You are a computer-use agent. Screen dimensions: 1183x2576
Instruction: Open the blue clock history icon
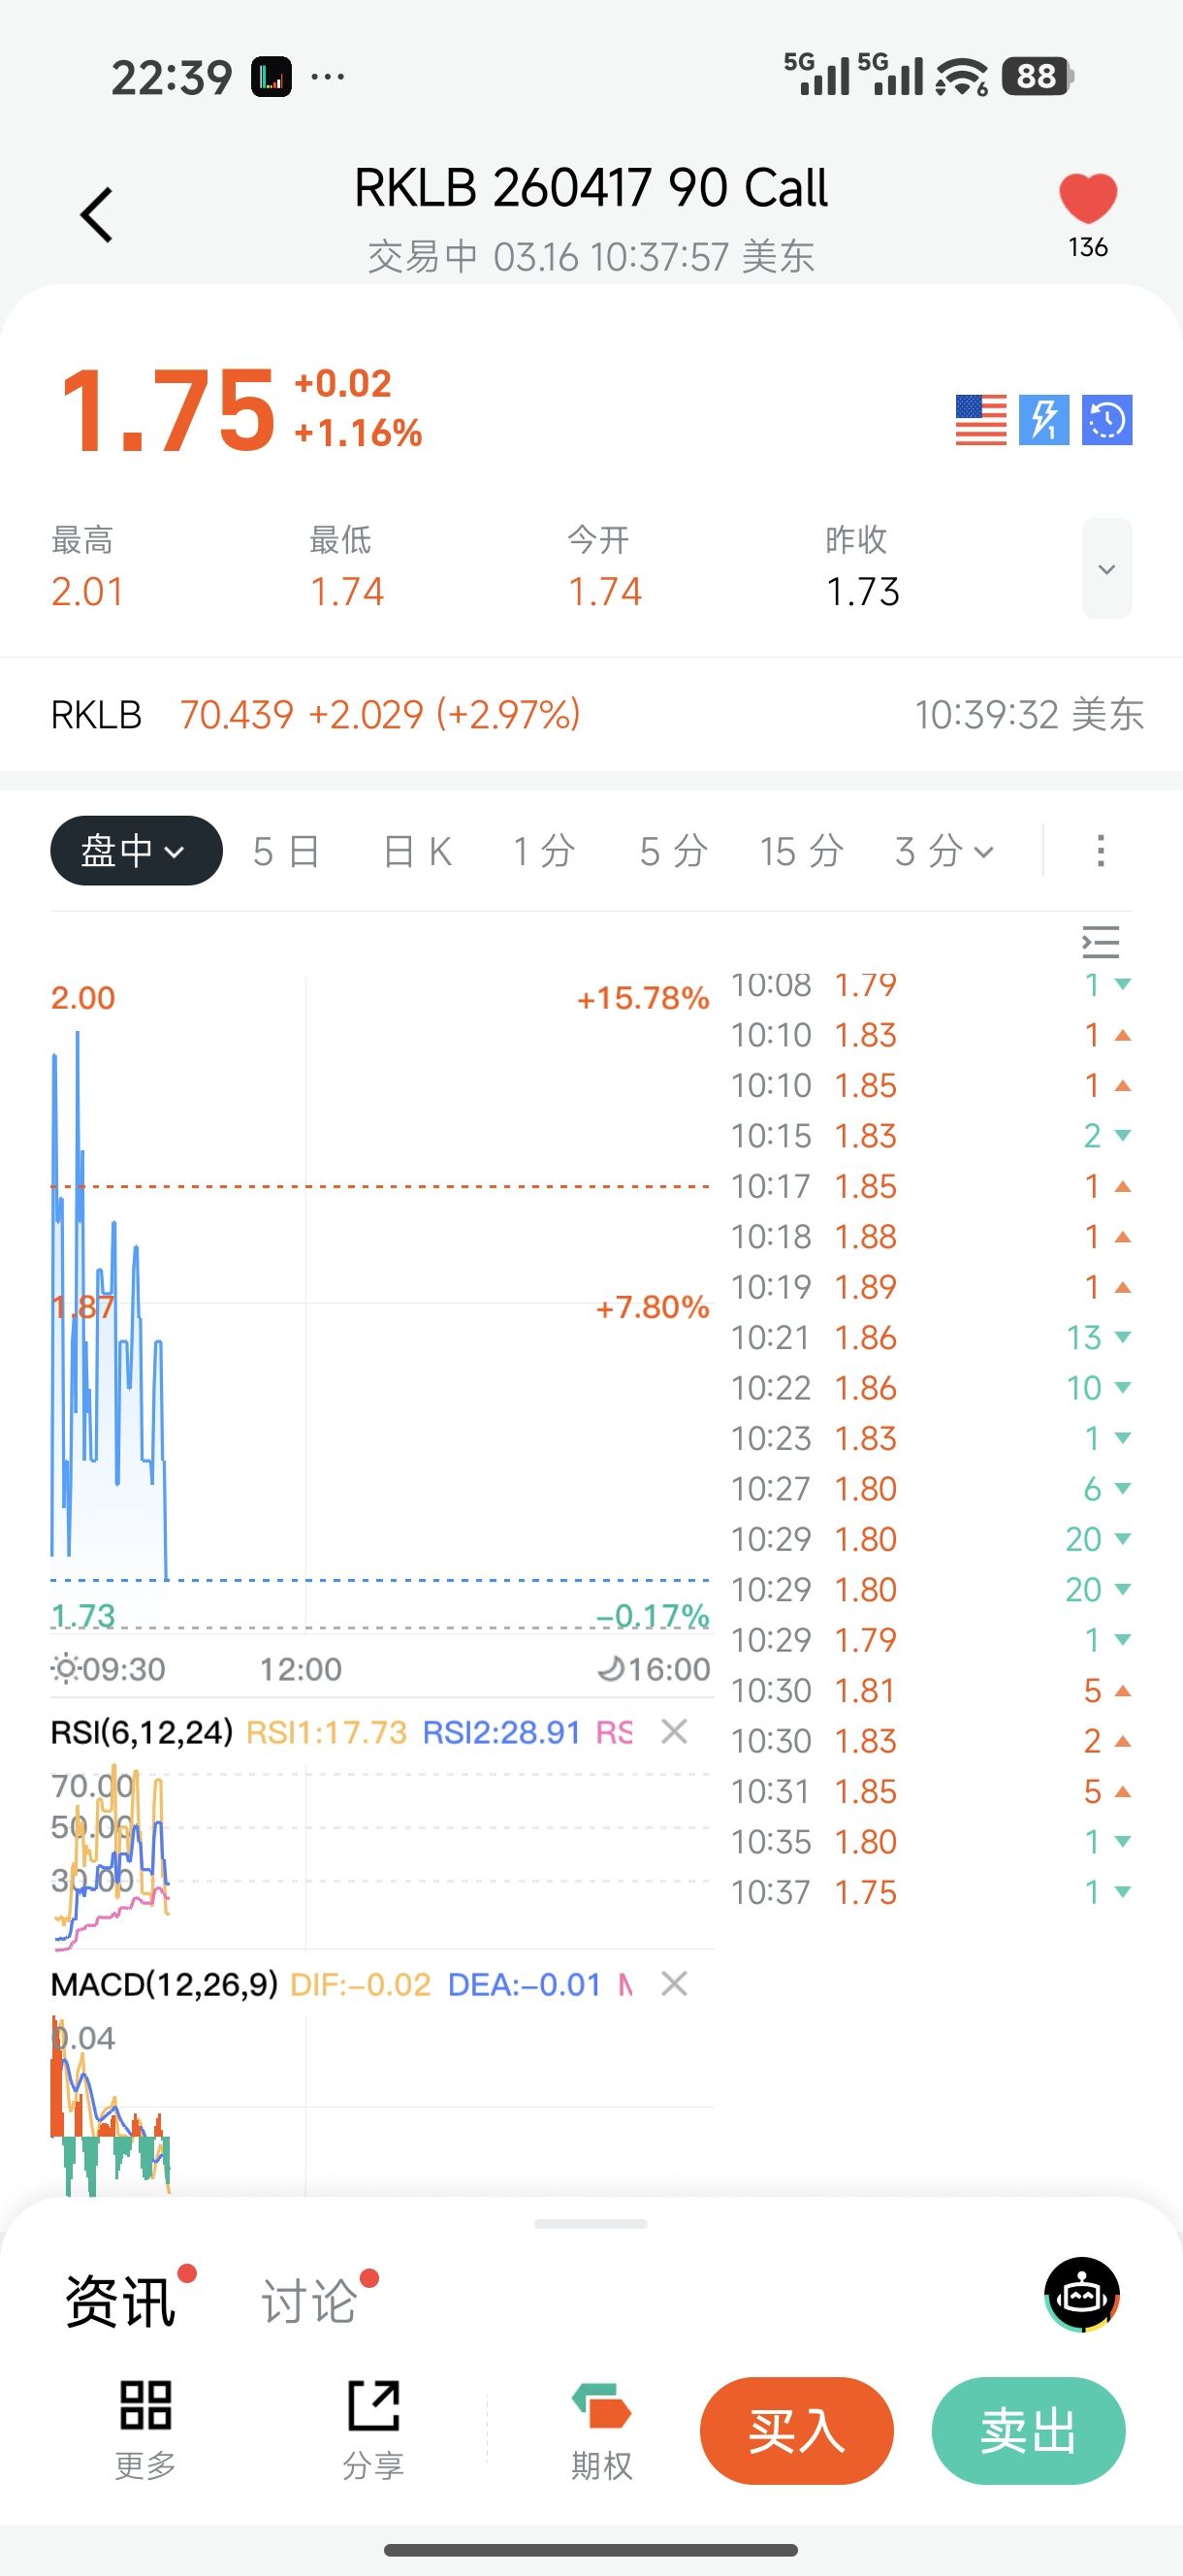1106,420
